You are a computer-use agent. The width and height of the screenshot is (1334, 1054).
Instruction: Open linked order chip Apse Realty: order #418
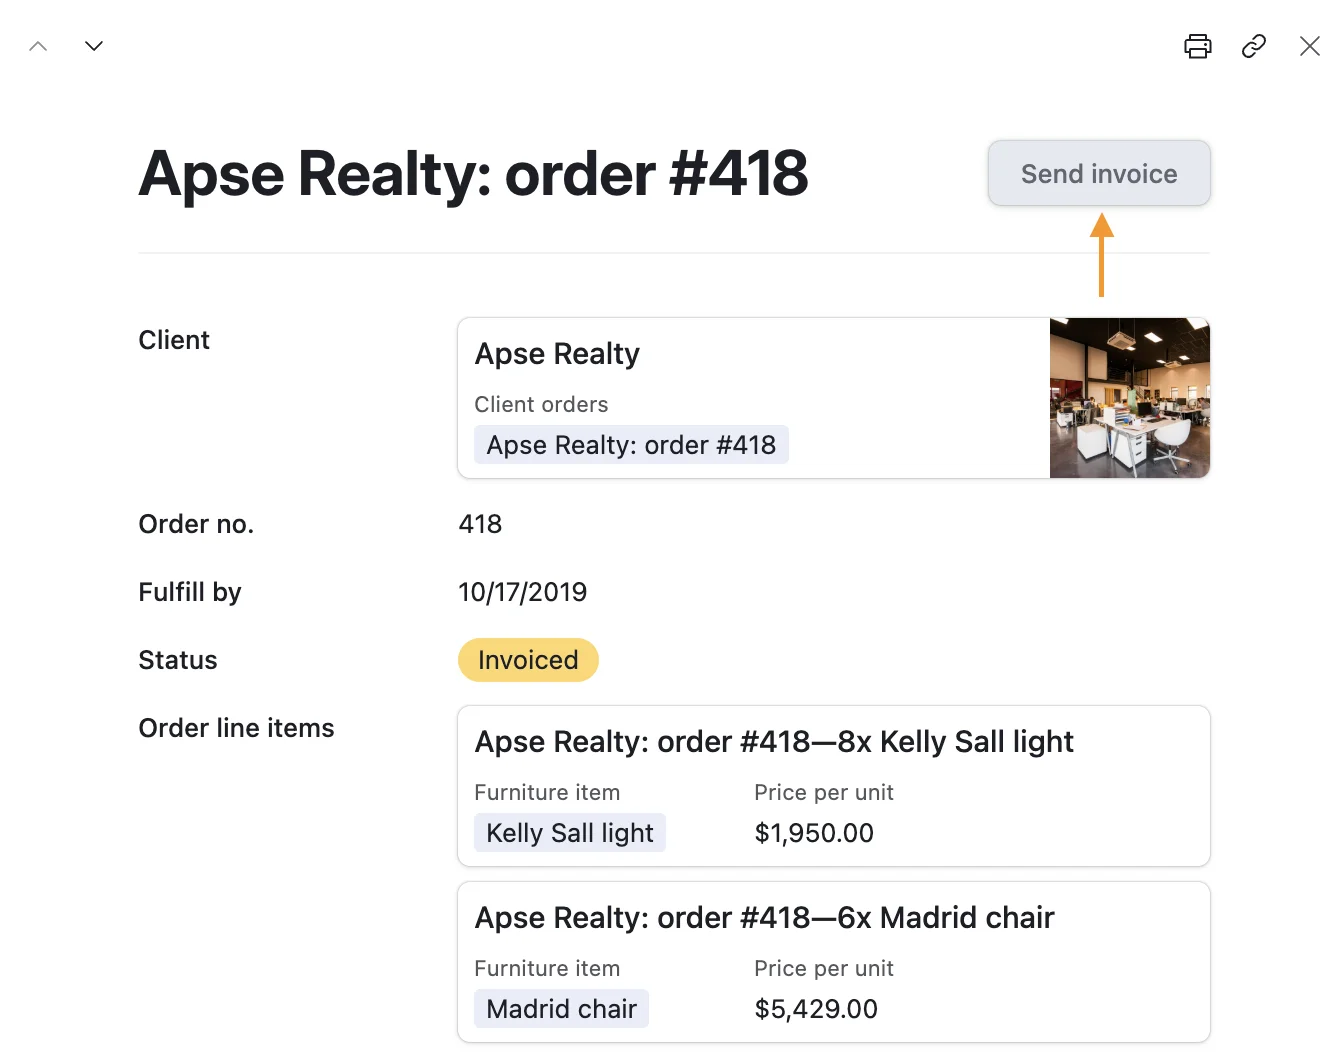(x=631, y=445)
